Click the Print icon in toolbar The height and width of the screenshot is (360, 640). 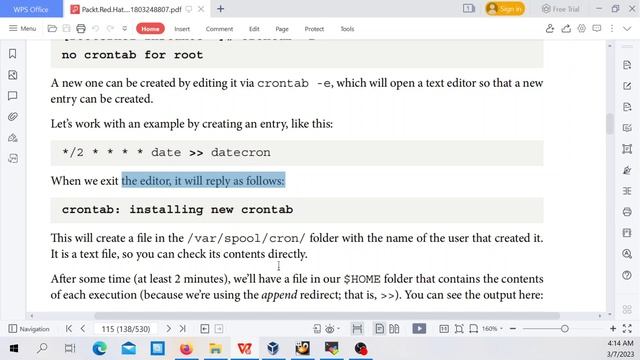pyautogui.click(x=81, y=29)
